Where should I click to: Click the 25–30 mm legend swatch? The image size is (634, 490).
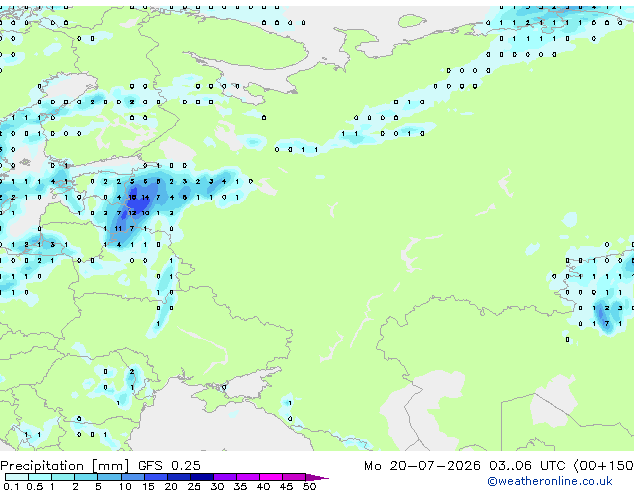click(202, 477)
